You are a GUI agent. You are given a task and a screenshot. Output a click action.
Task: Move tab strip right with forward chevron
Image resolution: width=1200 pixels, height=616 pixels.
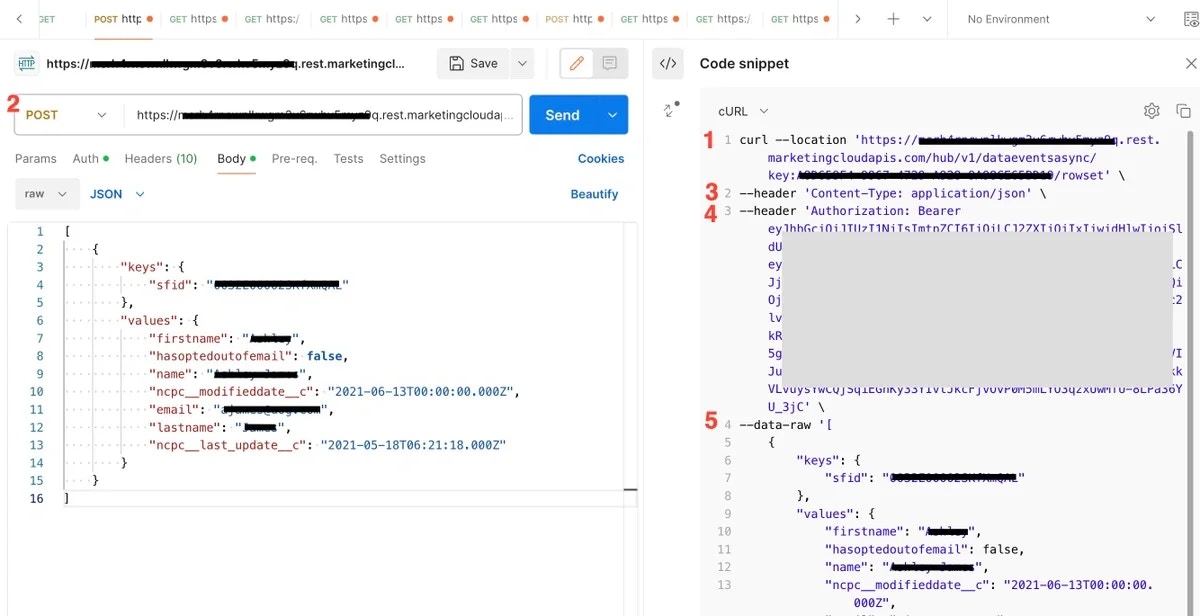pyautogui.click(x=857, y=19)
